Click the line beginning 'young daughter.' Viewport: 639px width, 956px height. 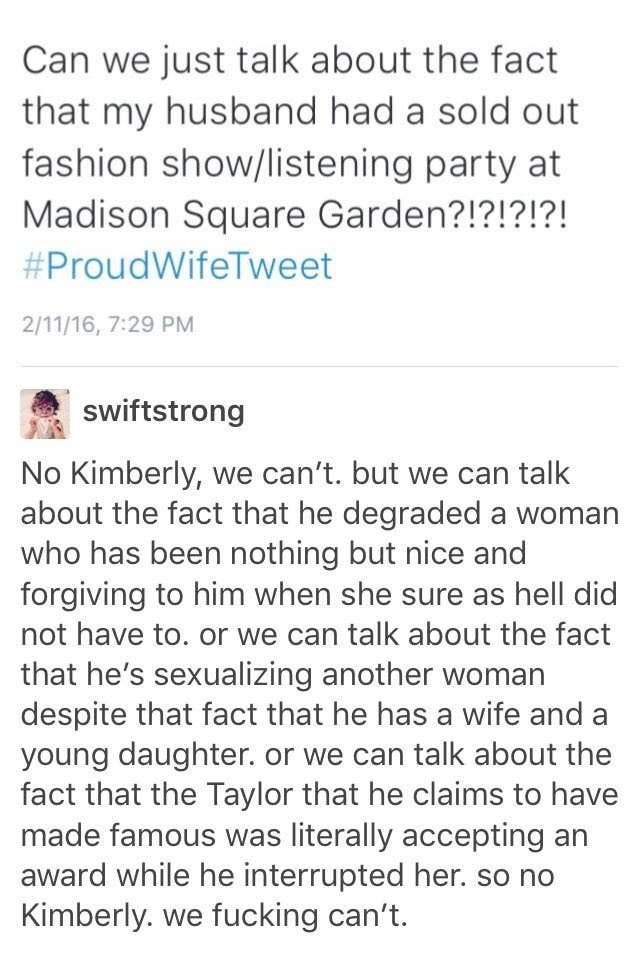tap(316, 755)
